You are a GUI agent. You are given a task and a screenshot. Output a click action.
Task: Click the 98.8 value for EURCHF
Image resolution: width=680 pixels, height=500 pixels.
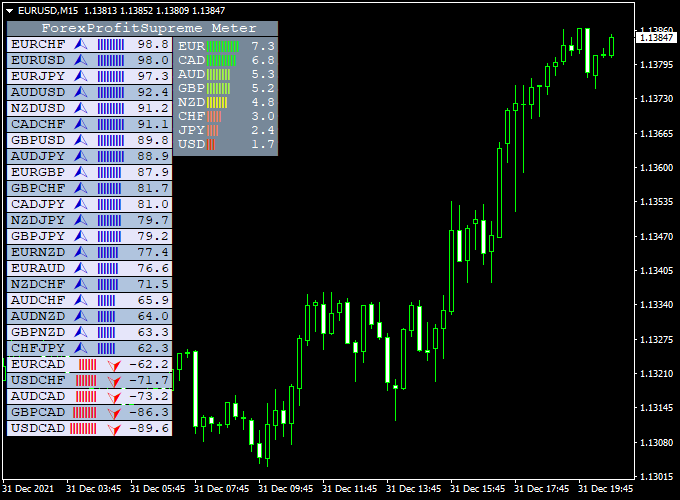[x=153, y=44]
